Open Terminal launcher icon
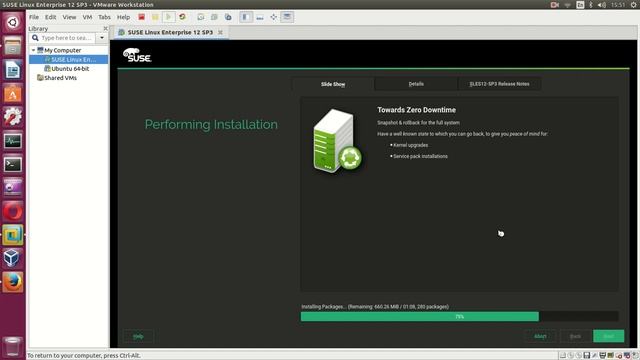 (13, 164)
